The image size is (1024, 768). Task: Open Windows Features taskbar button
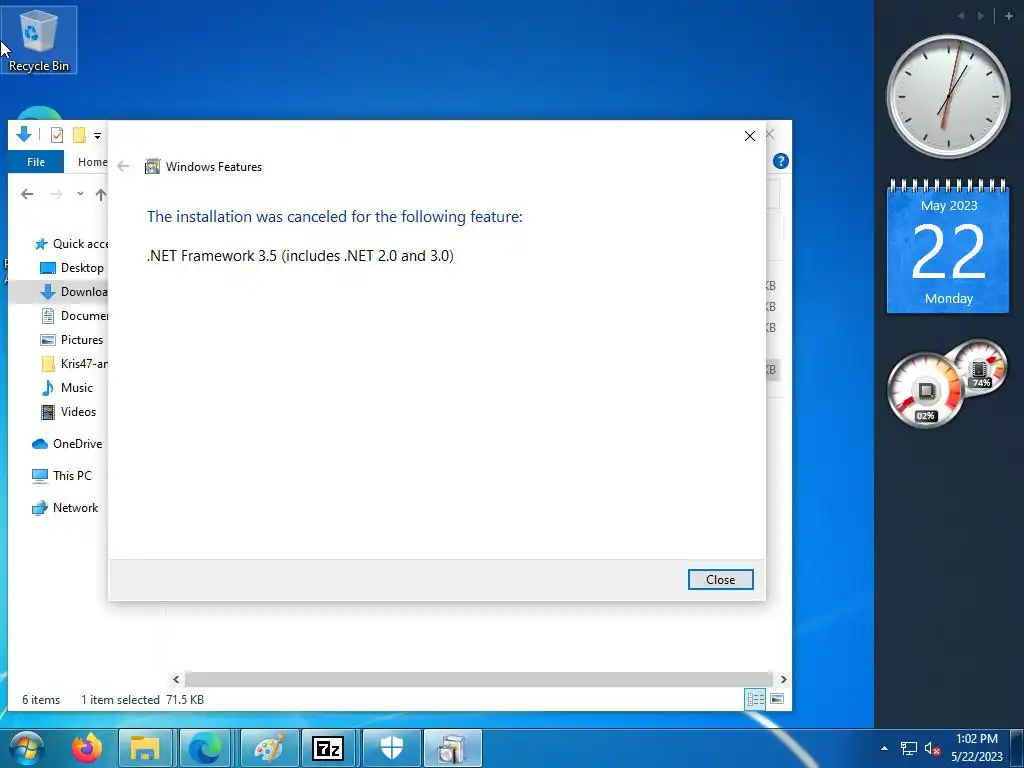click(453, 748)
